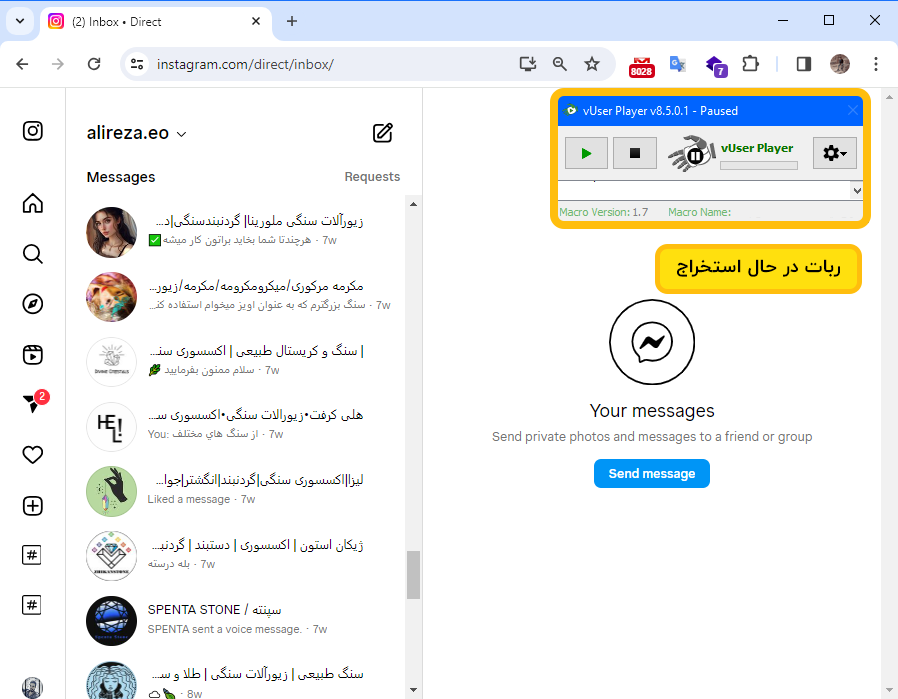Click the page scrollbar up arrow
Screen dimensions: 898x699
click(x=889, y=98)
